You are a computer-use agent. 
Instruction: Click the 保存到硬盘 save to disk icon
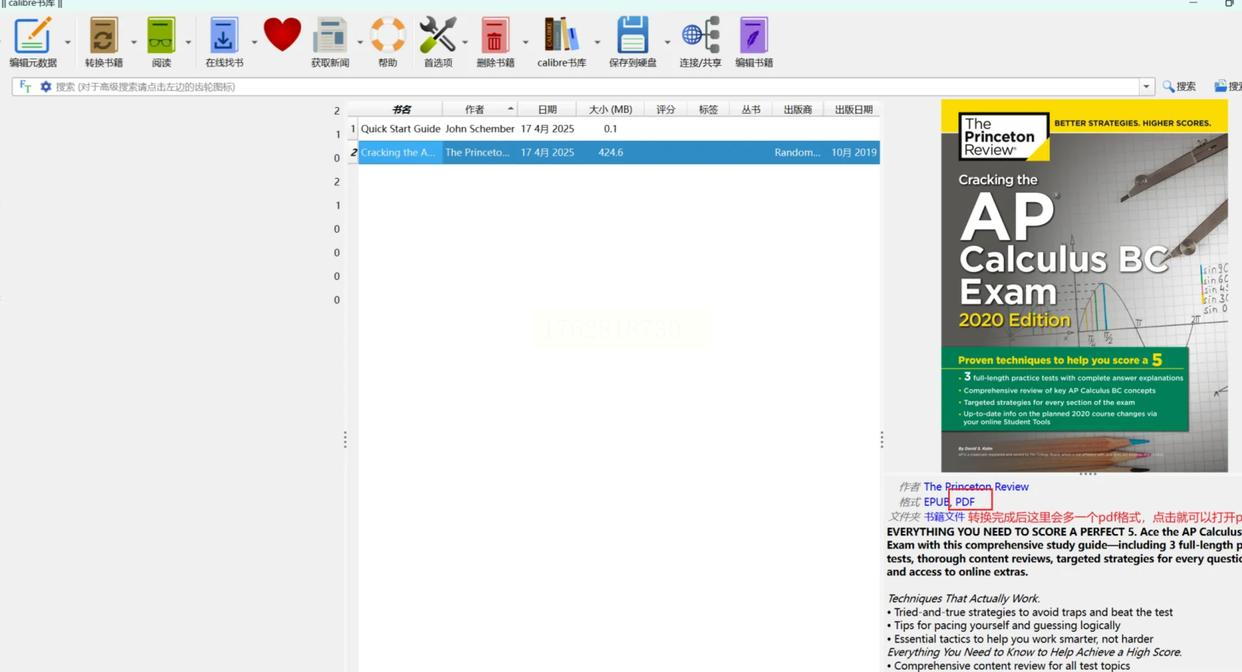tap(632, 37)
